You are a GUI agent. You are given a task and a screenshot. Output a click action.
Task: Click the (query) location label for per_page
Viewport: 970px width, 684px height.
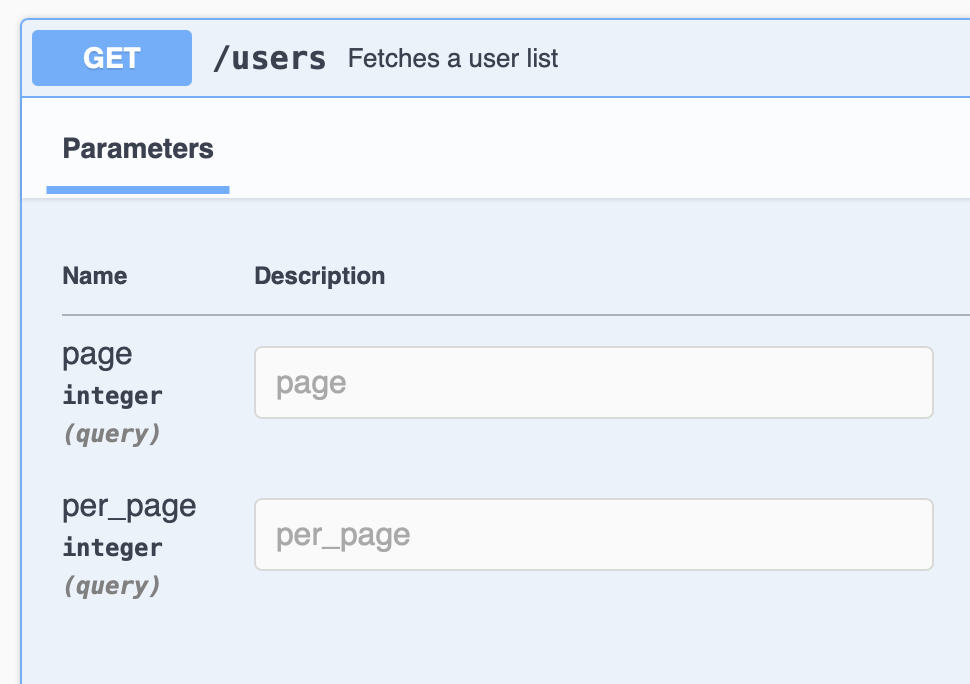[x=112, y=585]
